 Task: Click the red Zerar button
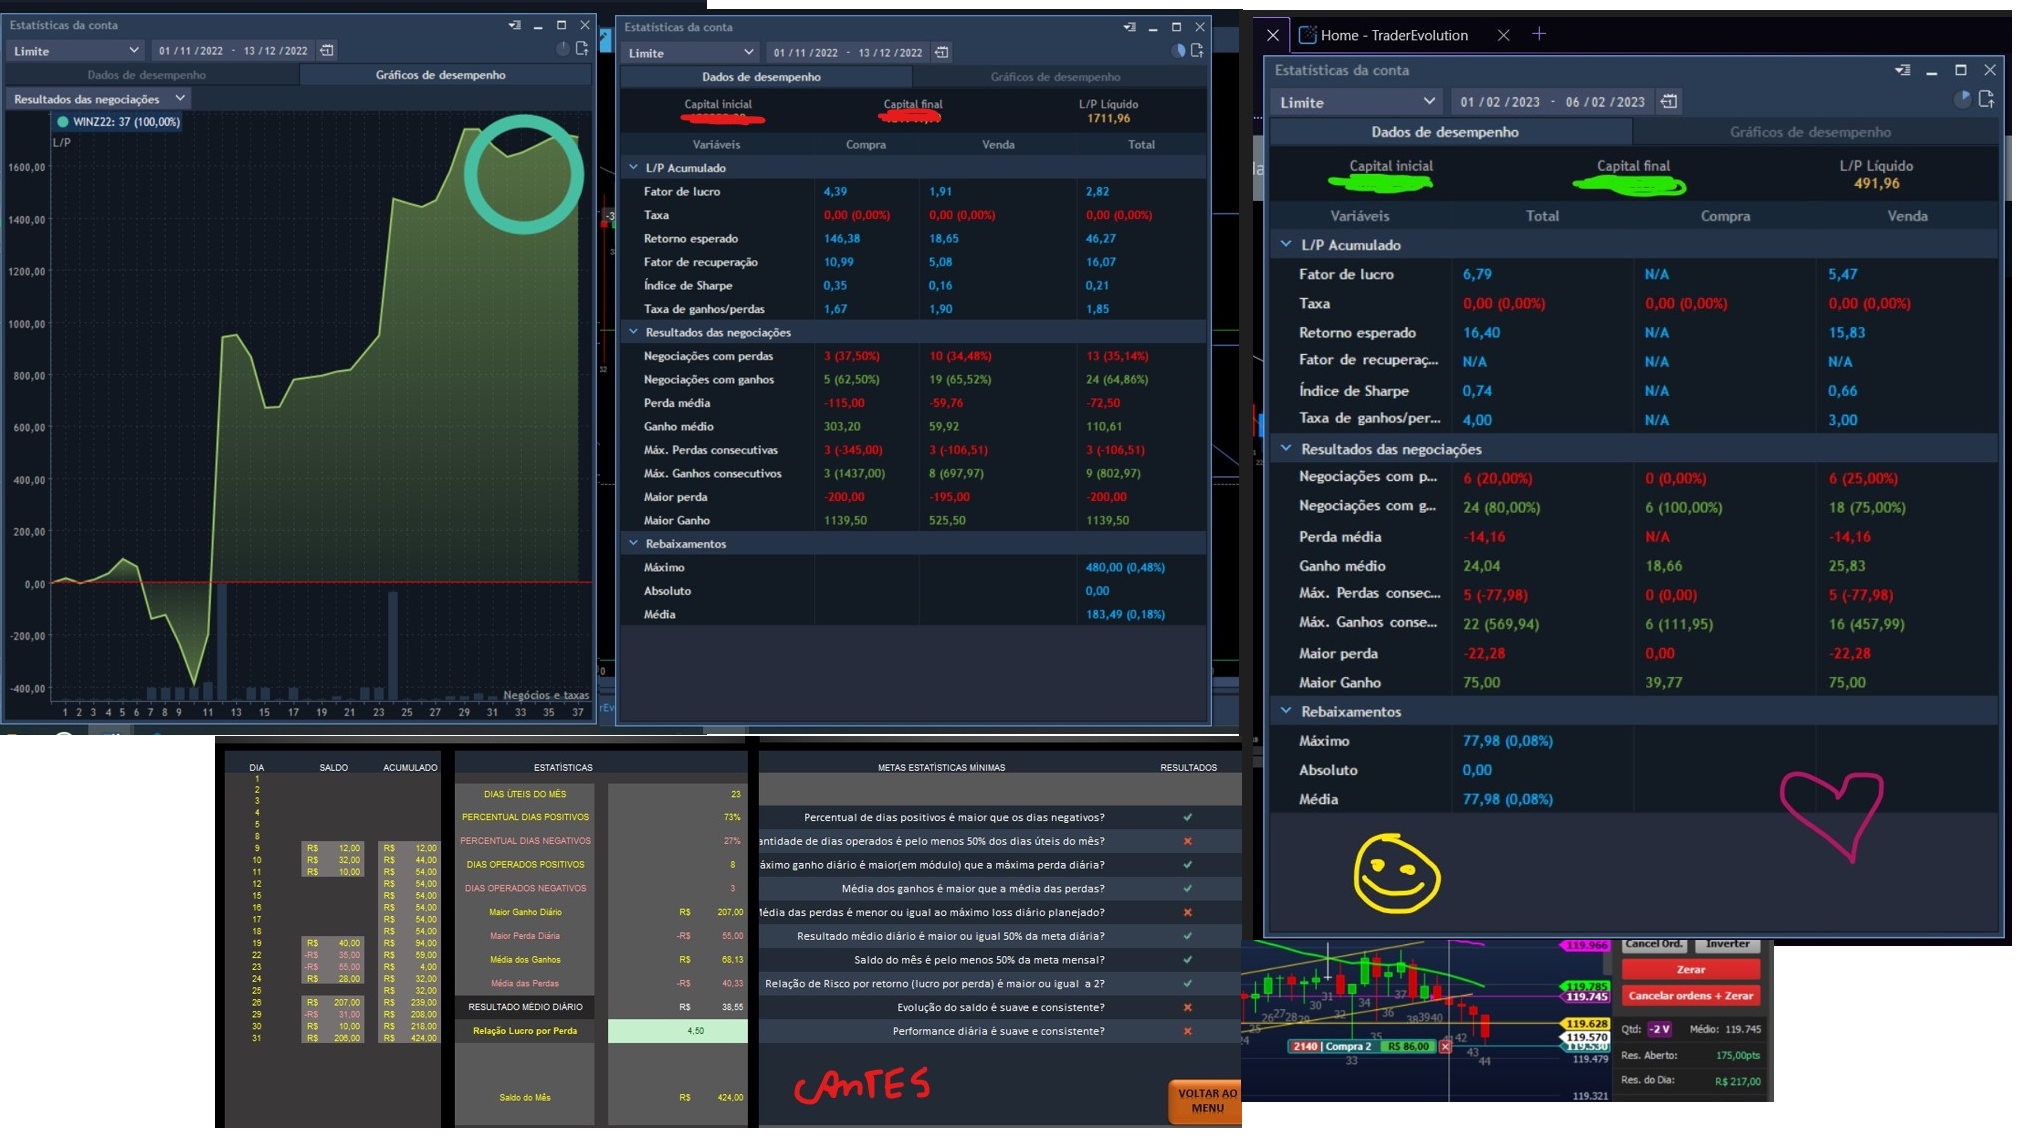coord(1690,969)
